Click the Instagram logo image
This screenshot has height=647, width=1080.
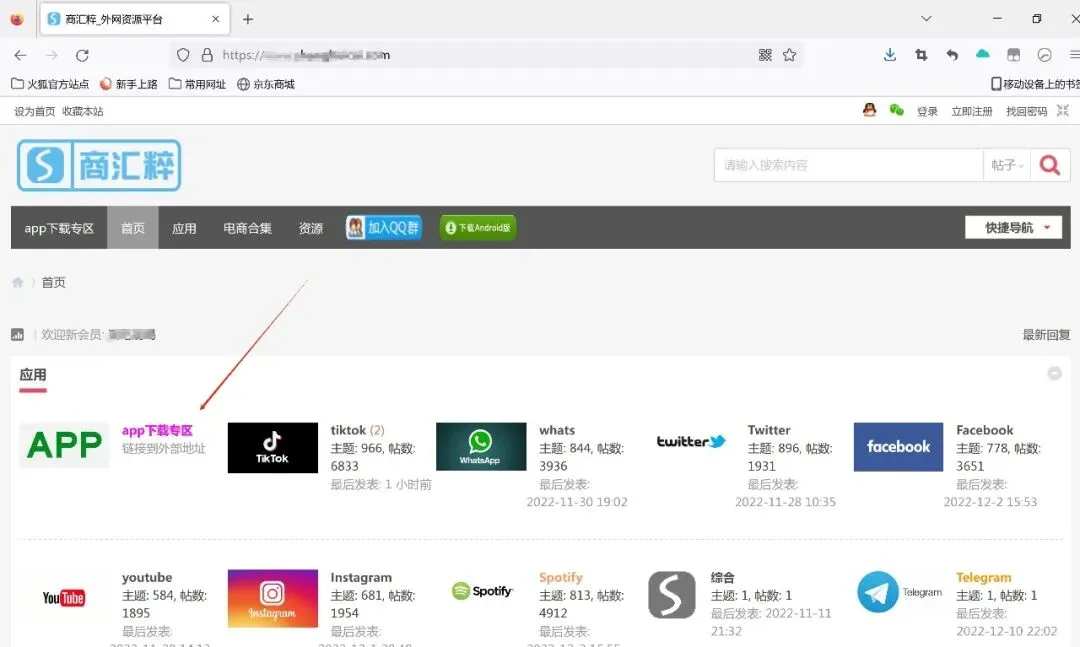pos(273,598)
